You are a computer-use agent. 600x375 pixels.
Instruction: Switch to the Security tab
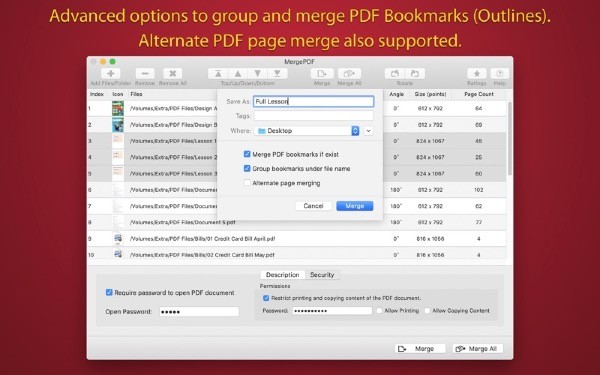322,275
